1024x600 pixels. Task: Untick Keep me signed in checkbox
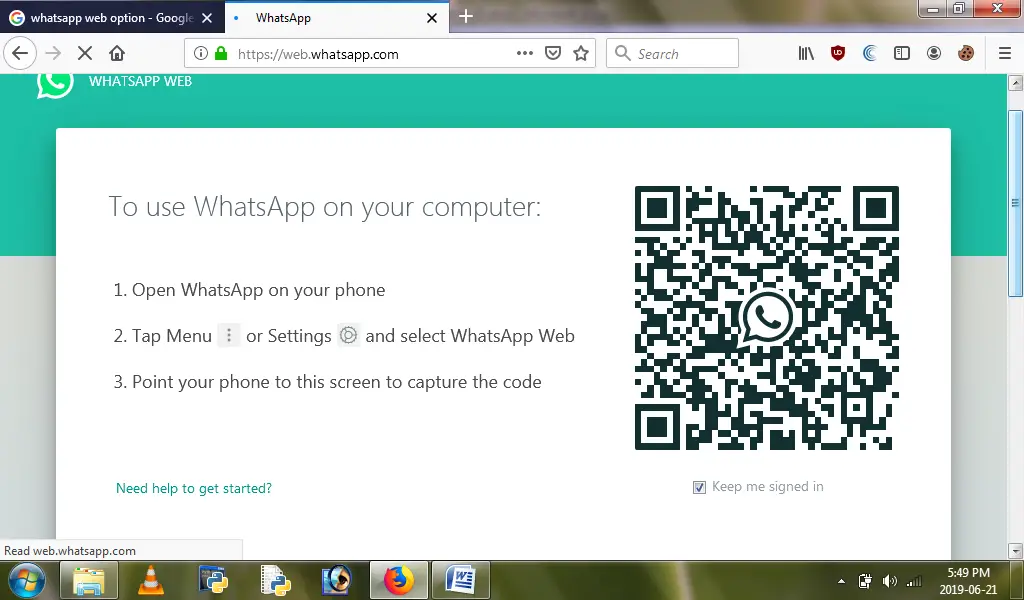699,488
